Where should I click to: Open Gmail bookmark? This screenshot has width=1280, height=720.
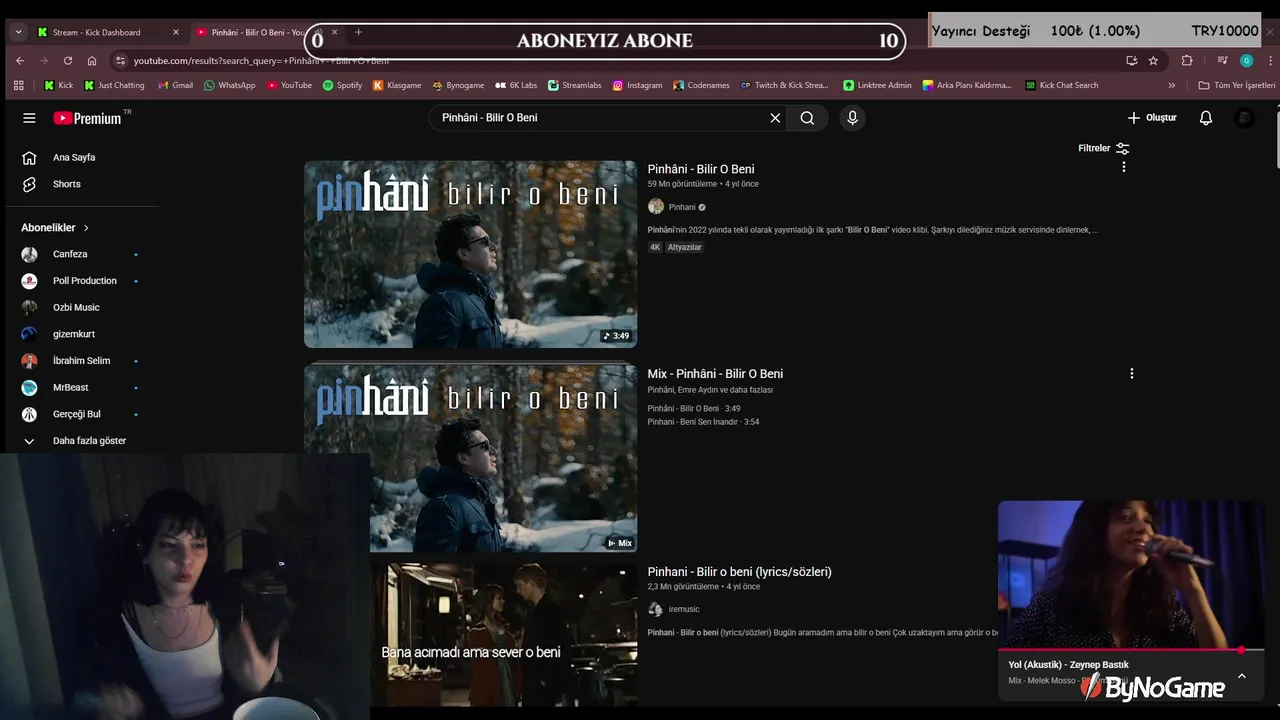point(175,85)
